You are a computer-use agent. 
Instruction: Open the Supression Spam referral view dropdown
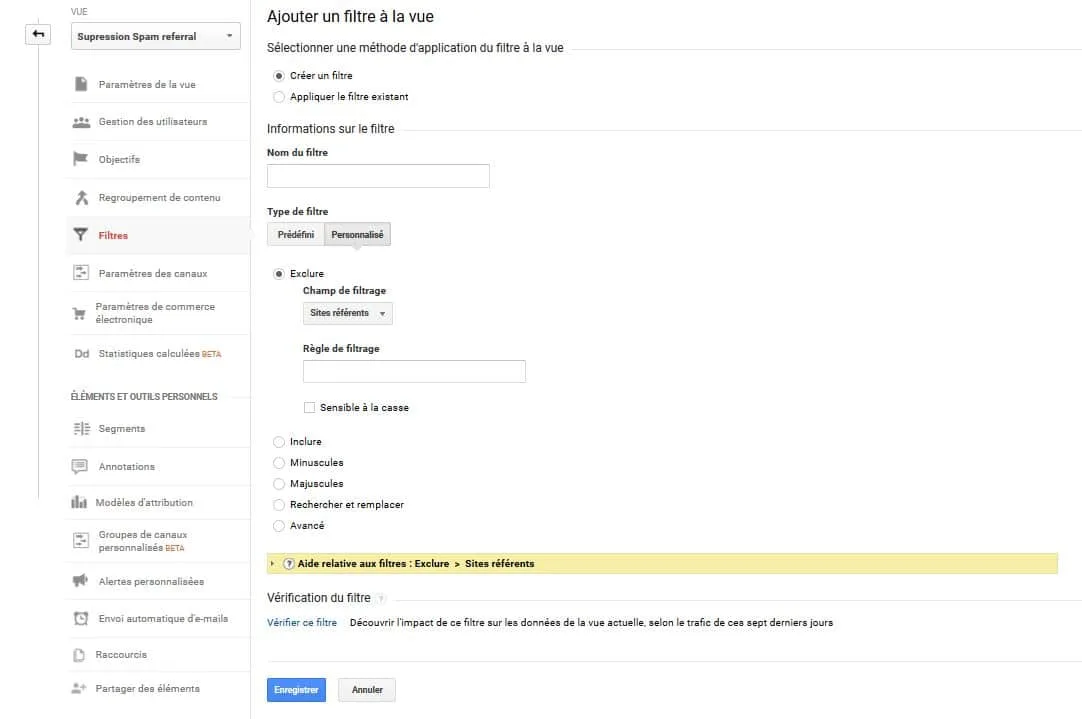[155, 37]
